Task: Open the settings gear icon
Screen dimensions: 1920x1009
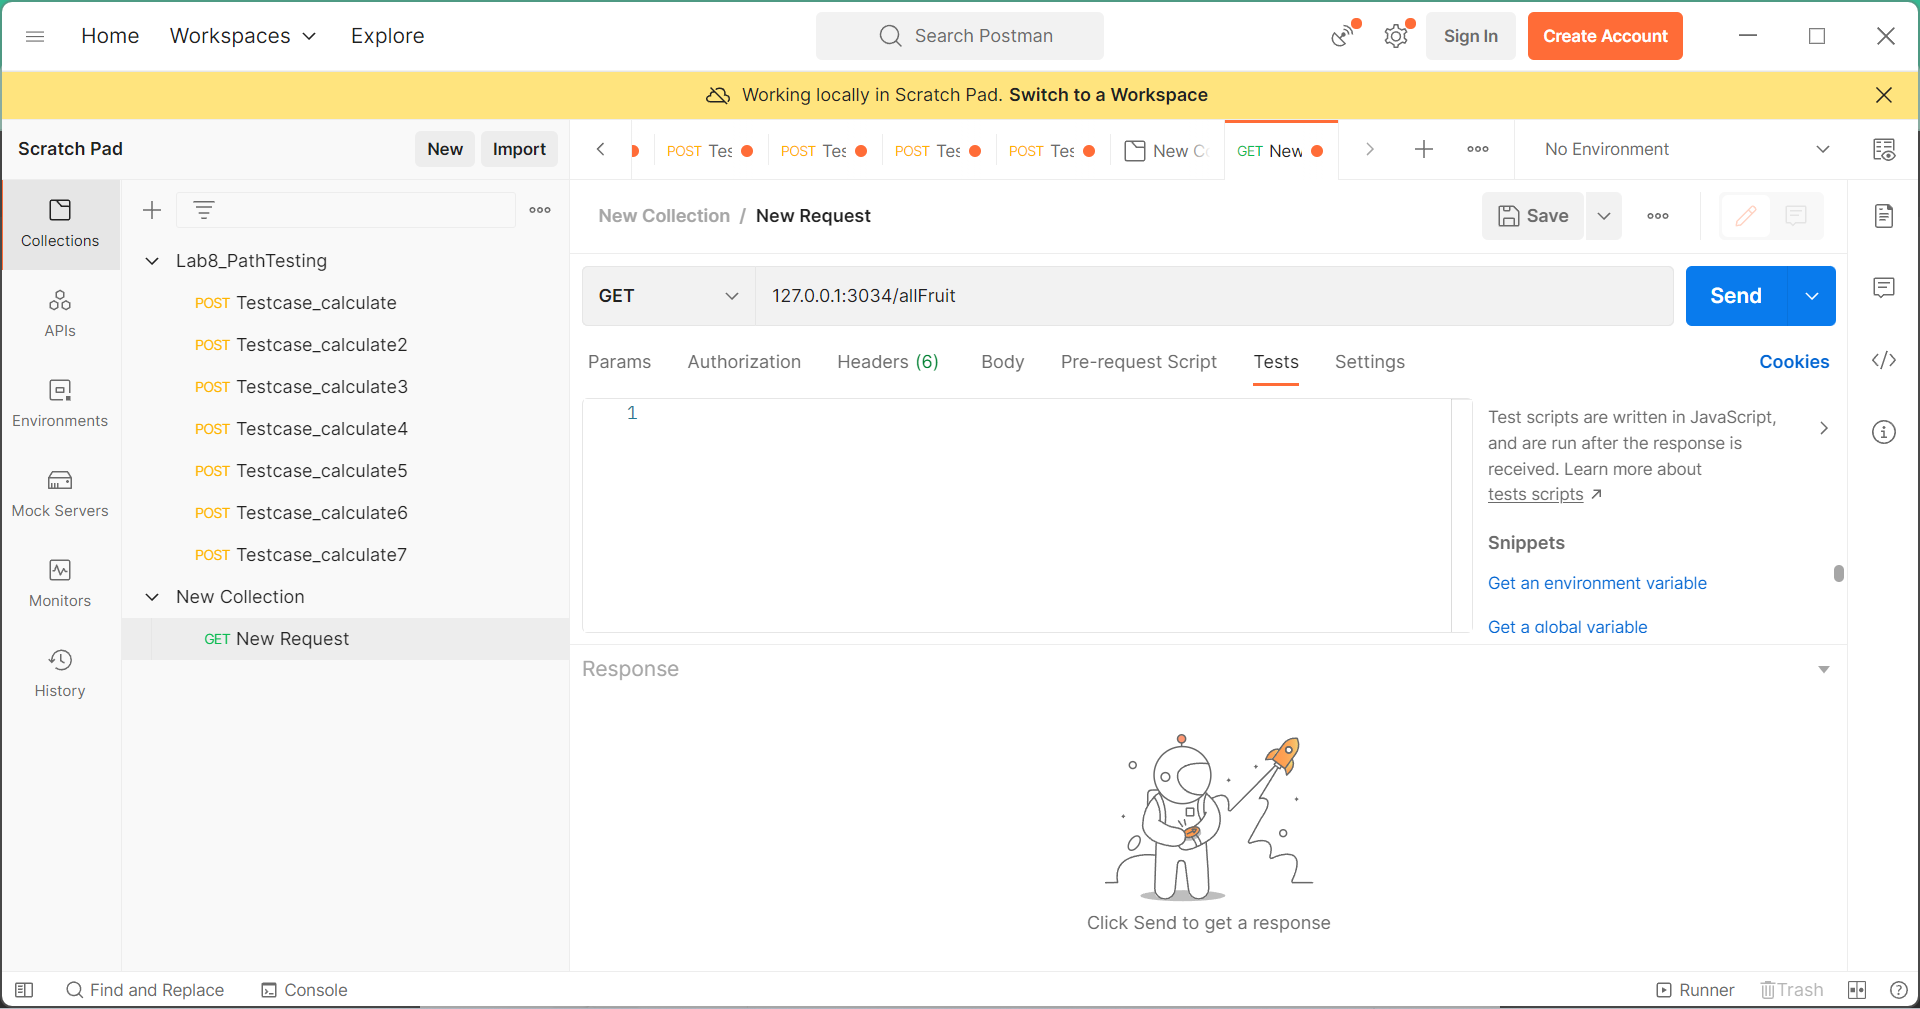Action: (x=1395, y=37)
